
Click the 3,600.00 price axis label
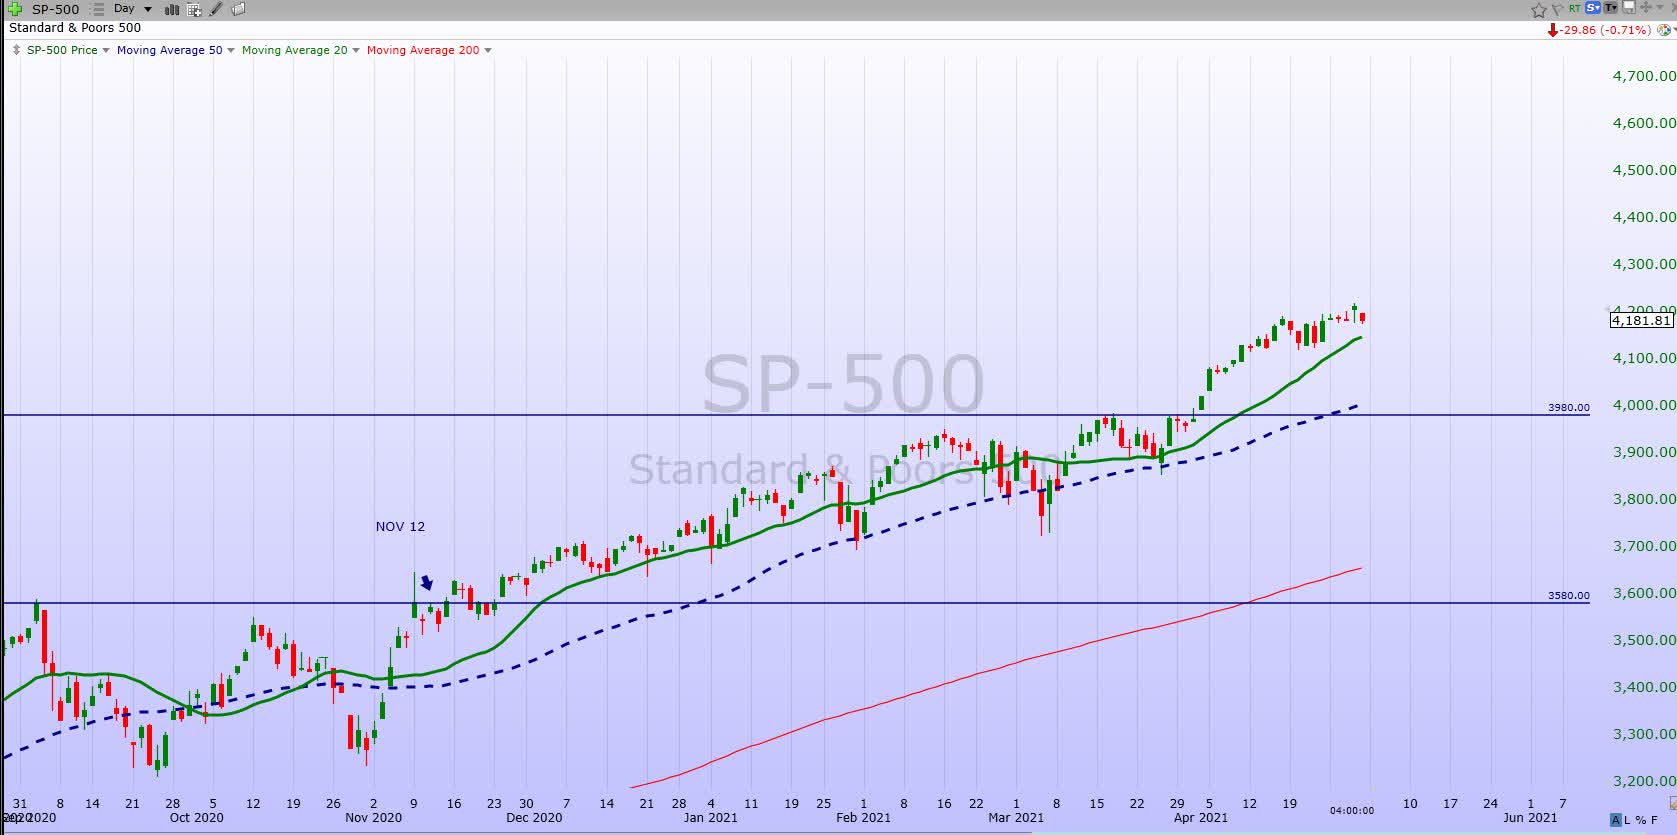pyautogui.click(x=1644, y=593)
